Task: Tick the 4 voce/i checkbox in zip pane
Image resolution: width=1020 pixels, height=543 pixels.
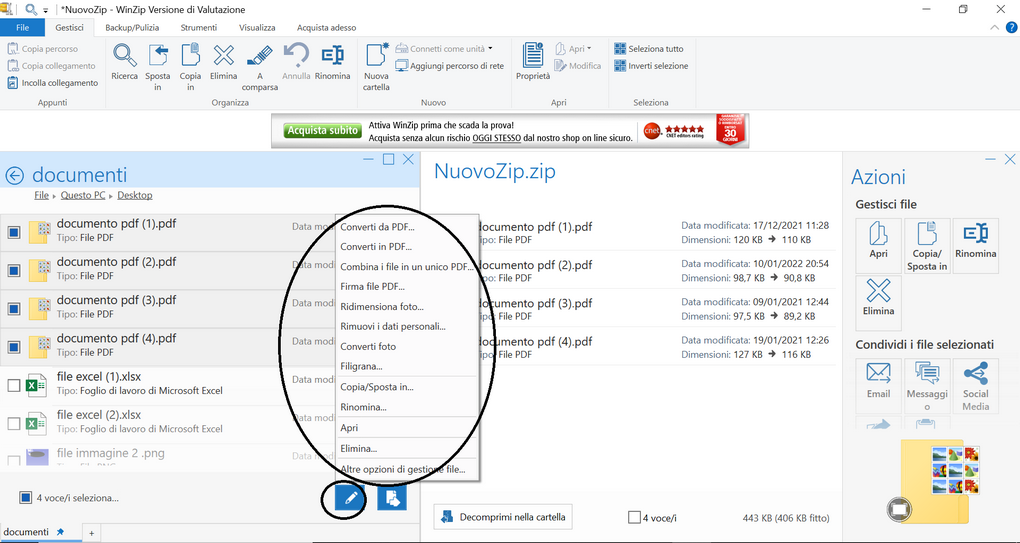Action: click(x=634, y=518)
